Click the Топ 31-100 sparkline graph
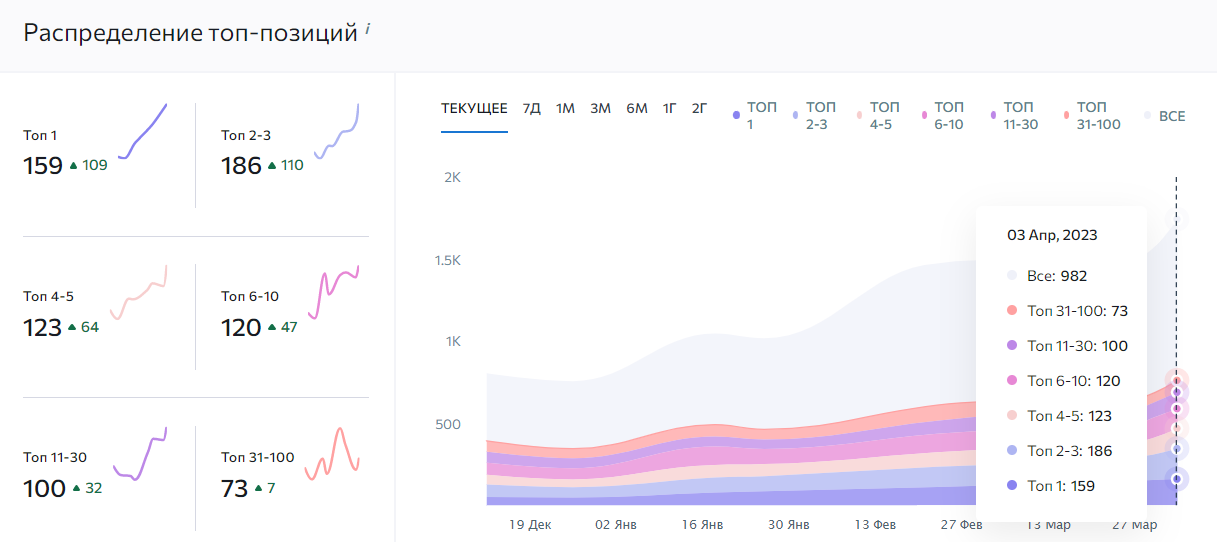The image size is (1217, 542). coord(332,454)
